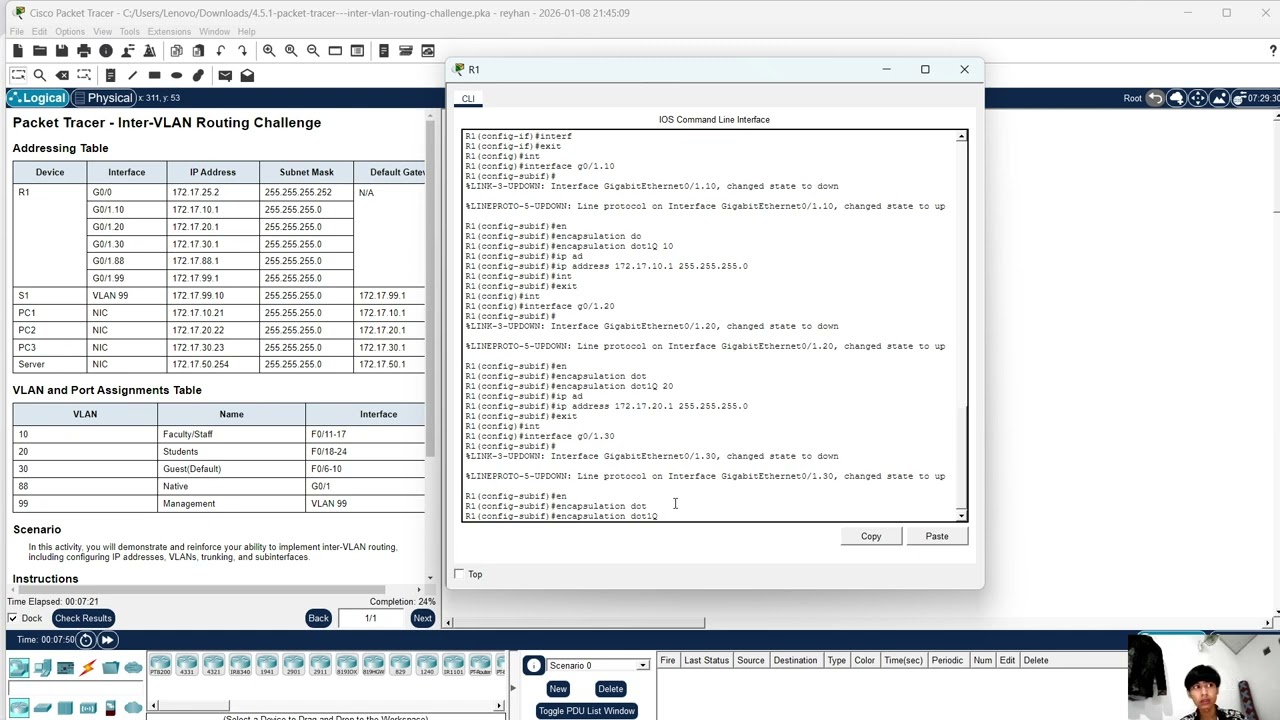
Task: Open the Tools menu
Action: click(x=130, y=32)
